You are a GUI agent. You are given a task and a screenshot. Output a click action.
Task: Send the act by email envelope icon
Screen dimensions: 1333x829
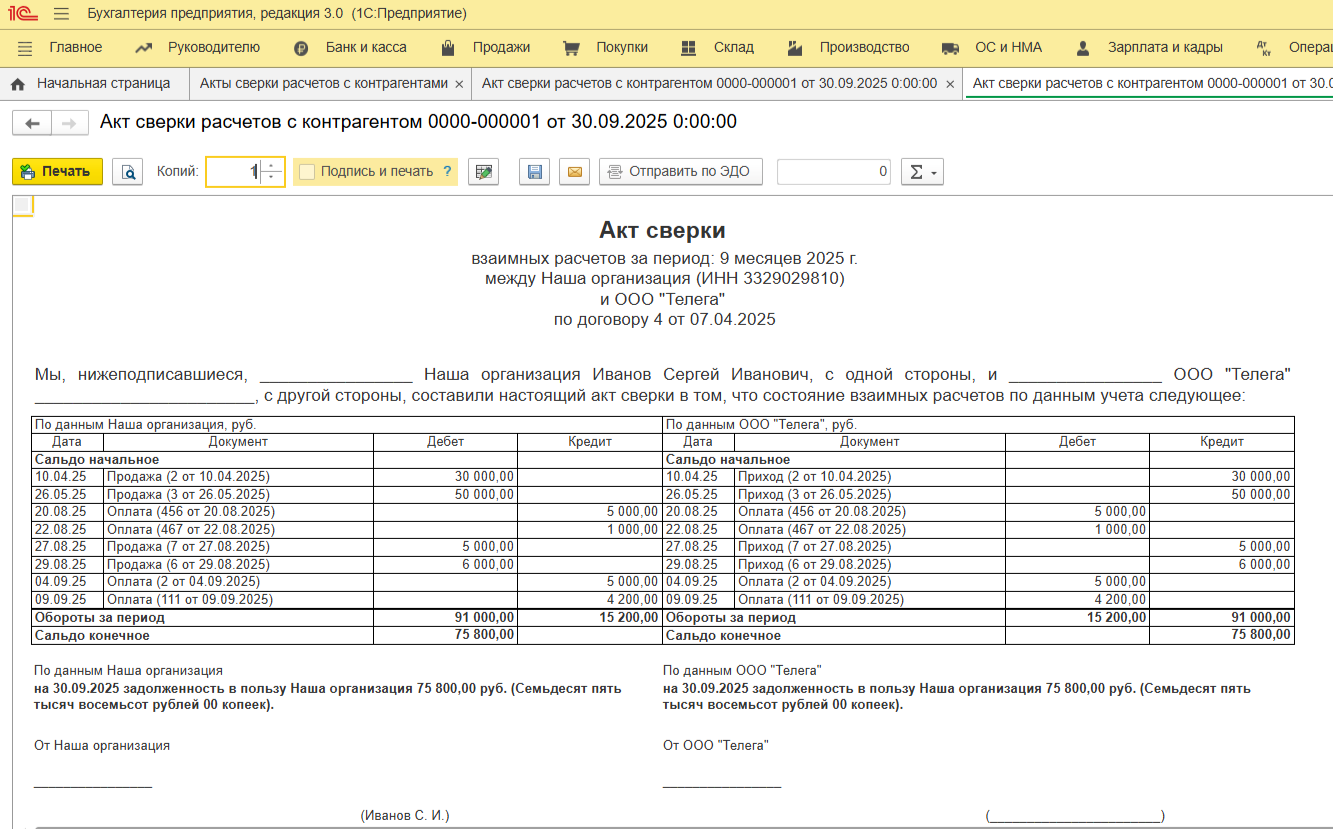coord(574,172)
